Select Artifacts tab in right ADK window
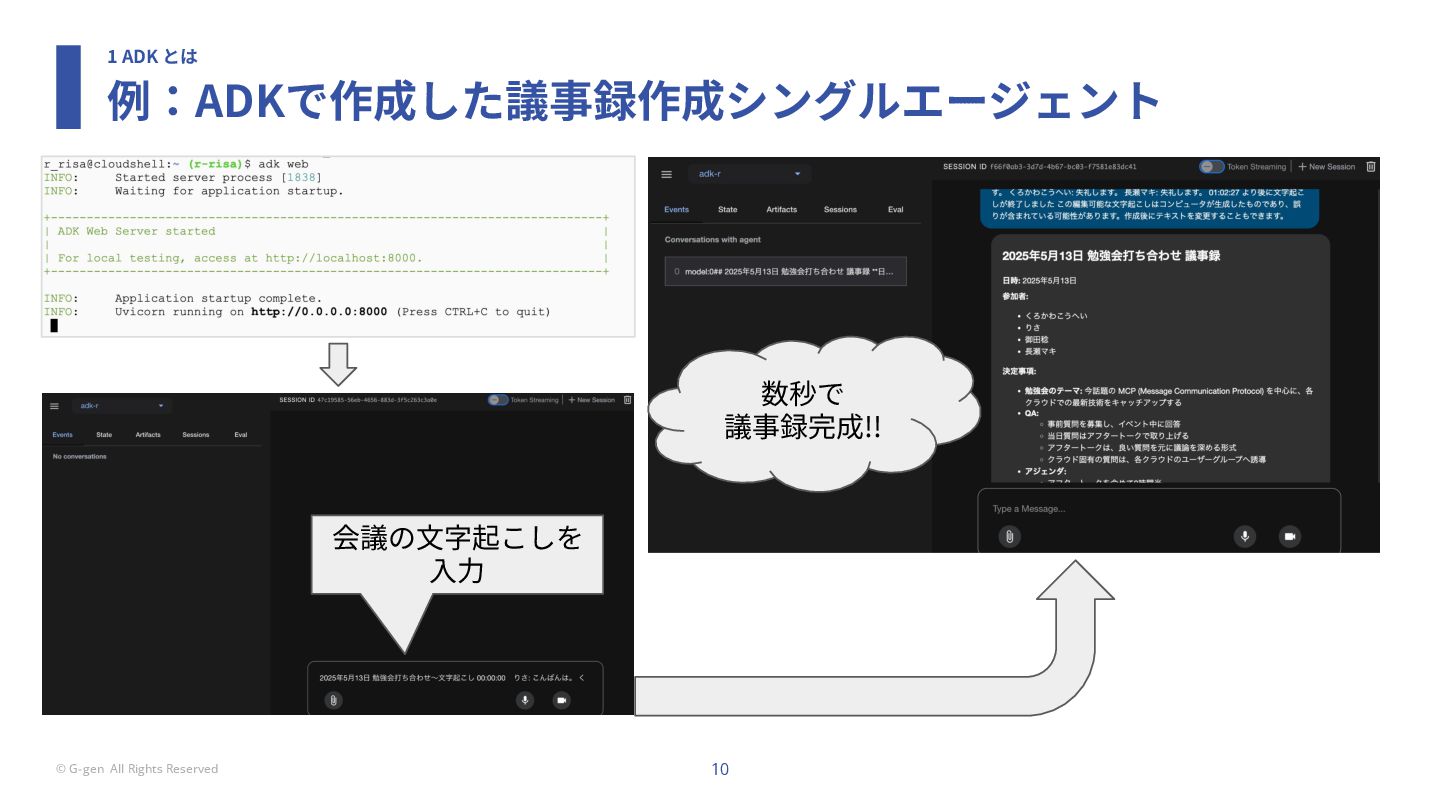Image resolution: width=1440 pixels, height=810 pixels. [x=782, y=210]
